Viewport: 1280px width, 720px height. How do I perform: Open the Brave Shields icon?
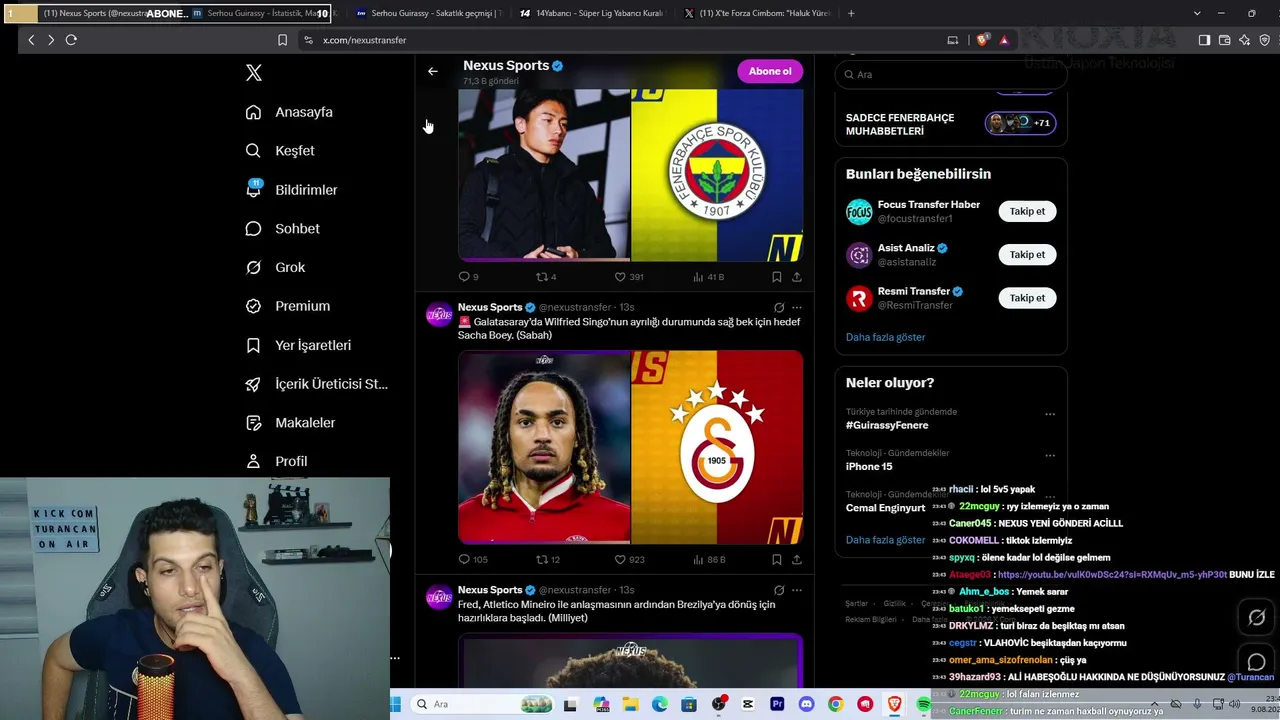[x=983, y=40]
